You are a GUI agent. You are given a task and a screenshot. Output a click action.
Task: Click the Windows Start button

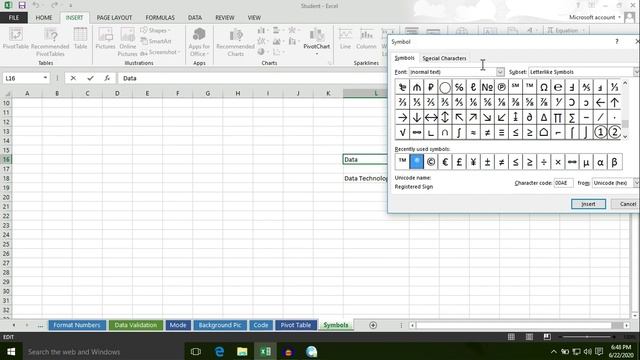click(x=11, y=351)
